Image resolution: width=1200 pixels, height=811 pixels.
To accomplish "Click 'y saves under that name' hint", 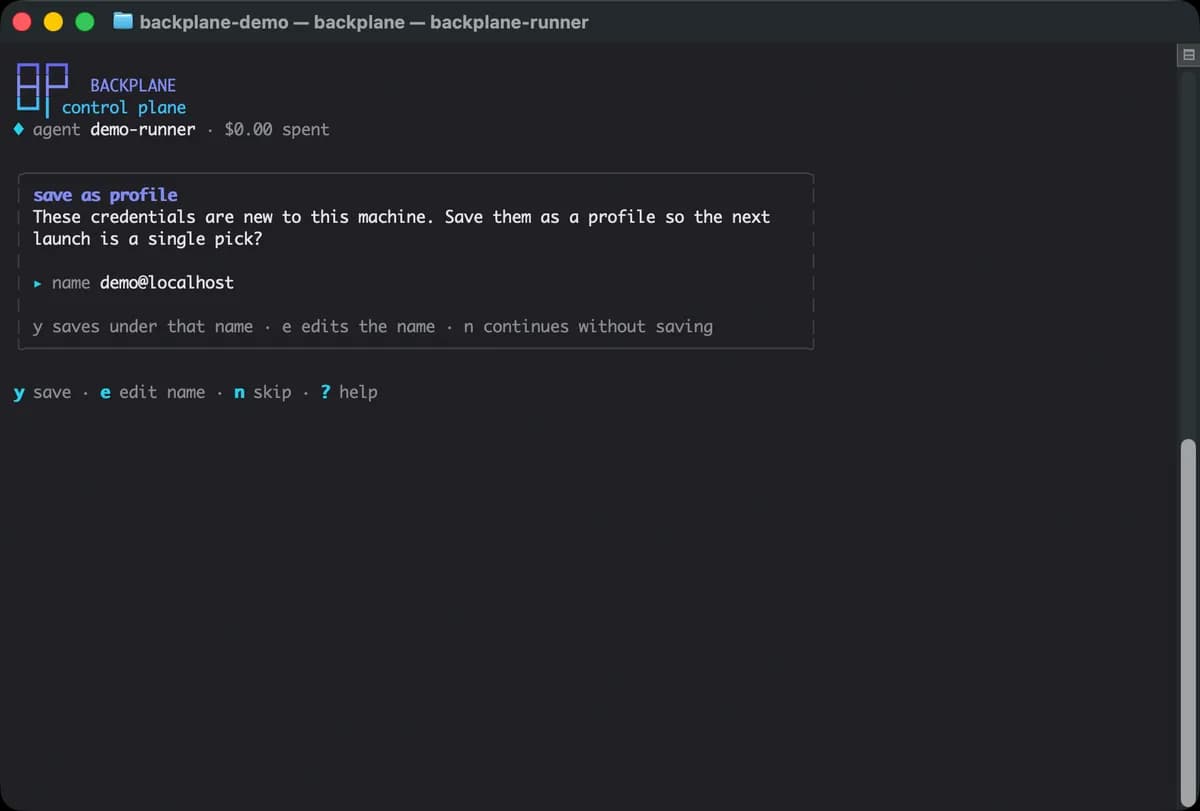I will tap(143, 326).
